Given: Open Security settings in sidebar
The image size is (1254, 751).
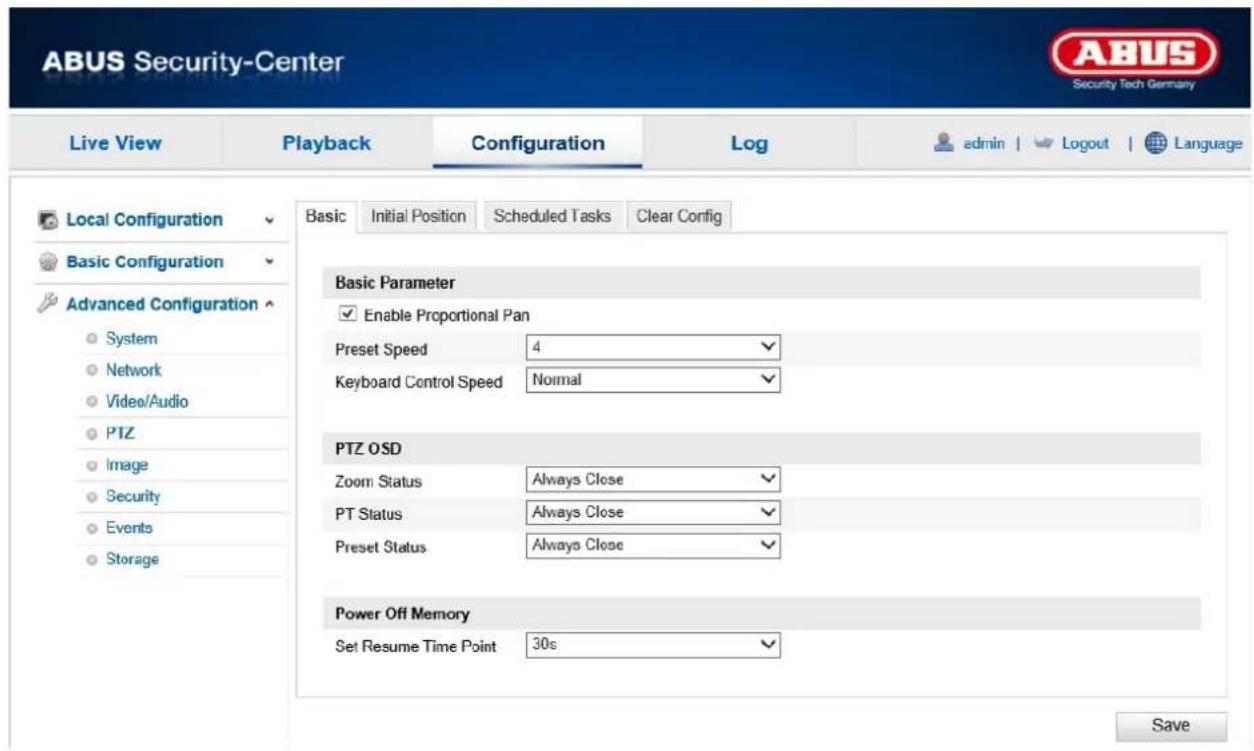Looking at the screenshot, I should 133,496.
